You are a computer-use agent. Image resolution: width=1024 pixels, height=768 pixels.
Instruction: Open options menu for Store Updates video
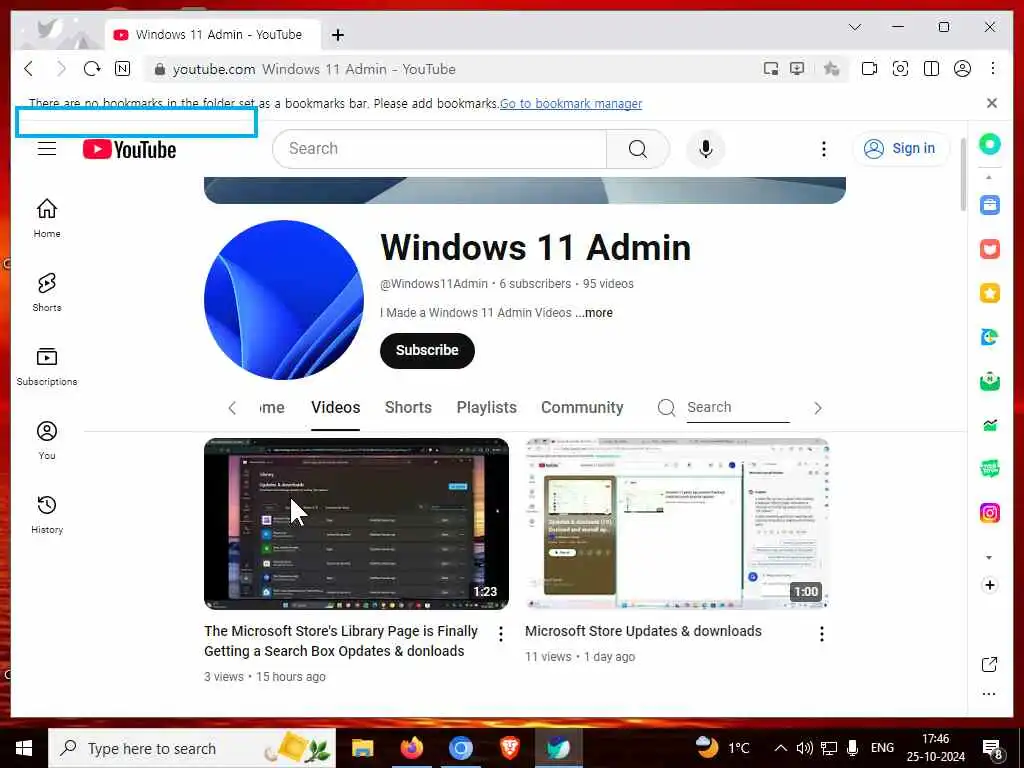(x=822, y=634)
